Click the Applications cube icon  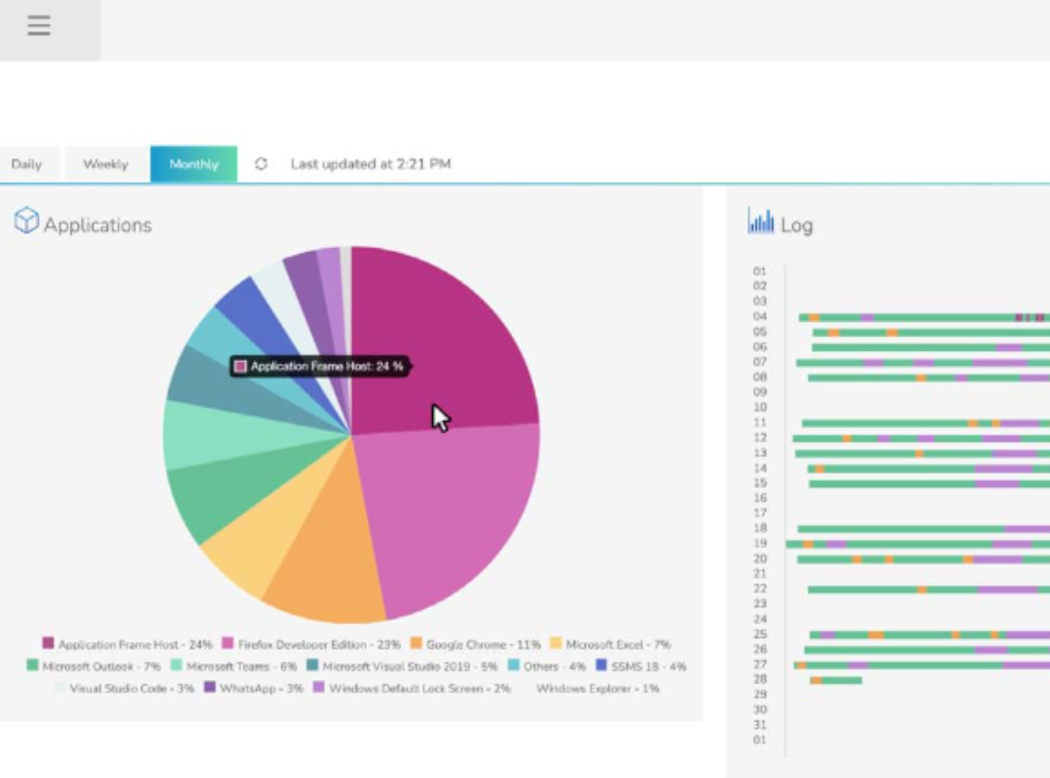click(x=27, y=221)
